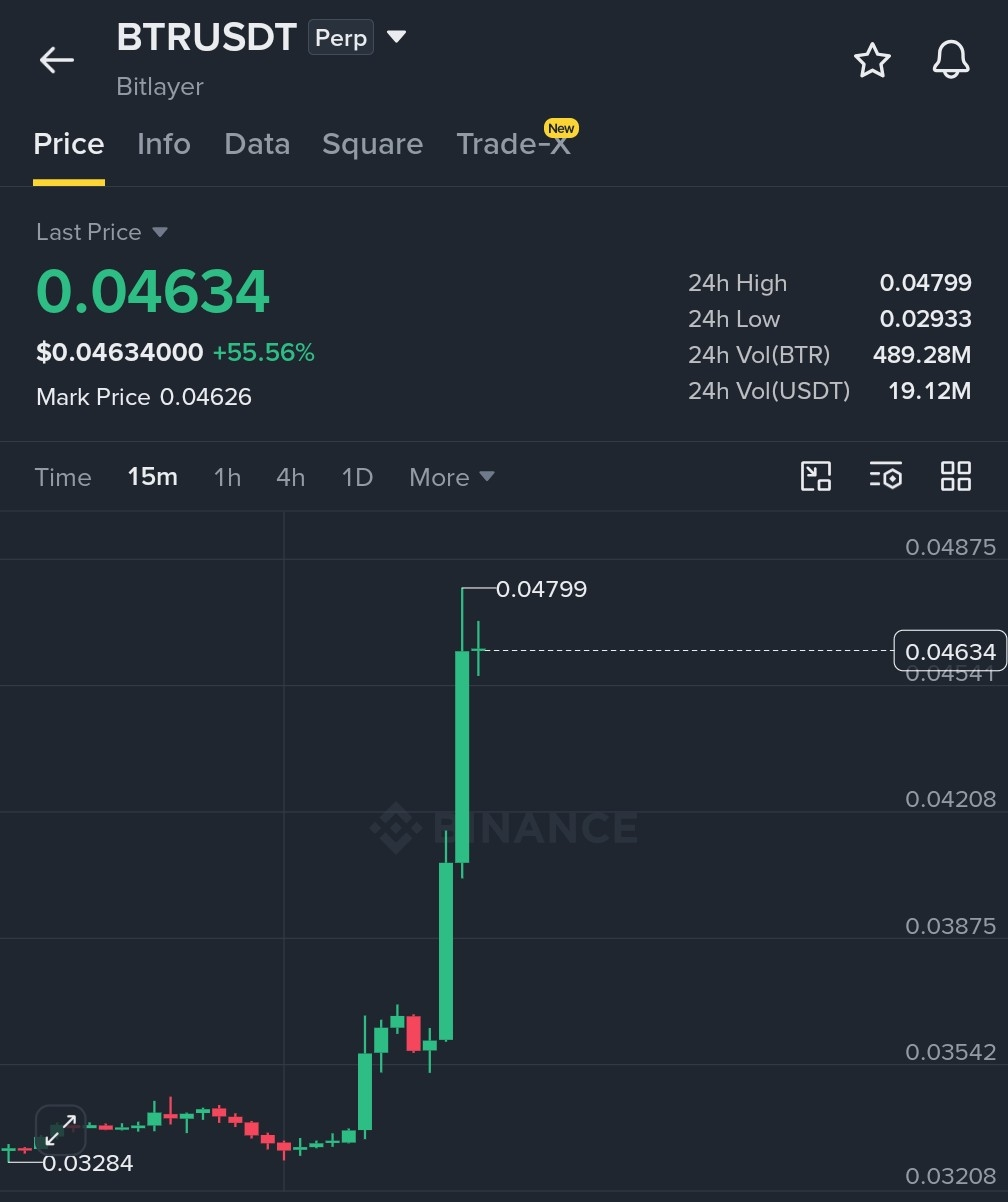The height and width of the screenshot is (1202, 1008).
Task: Tap the large 0.04634 last price
Action: pyautogui.click(x=153, y=291)
